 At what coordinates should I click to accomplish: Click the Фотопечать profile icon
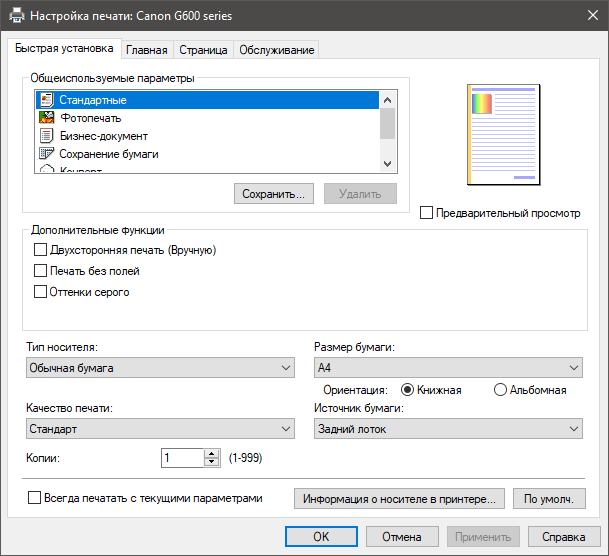tap(47, 118)
